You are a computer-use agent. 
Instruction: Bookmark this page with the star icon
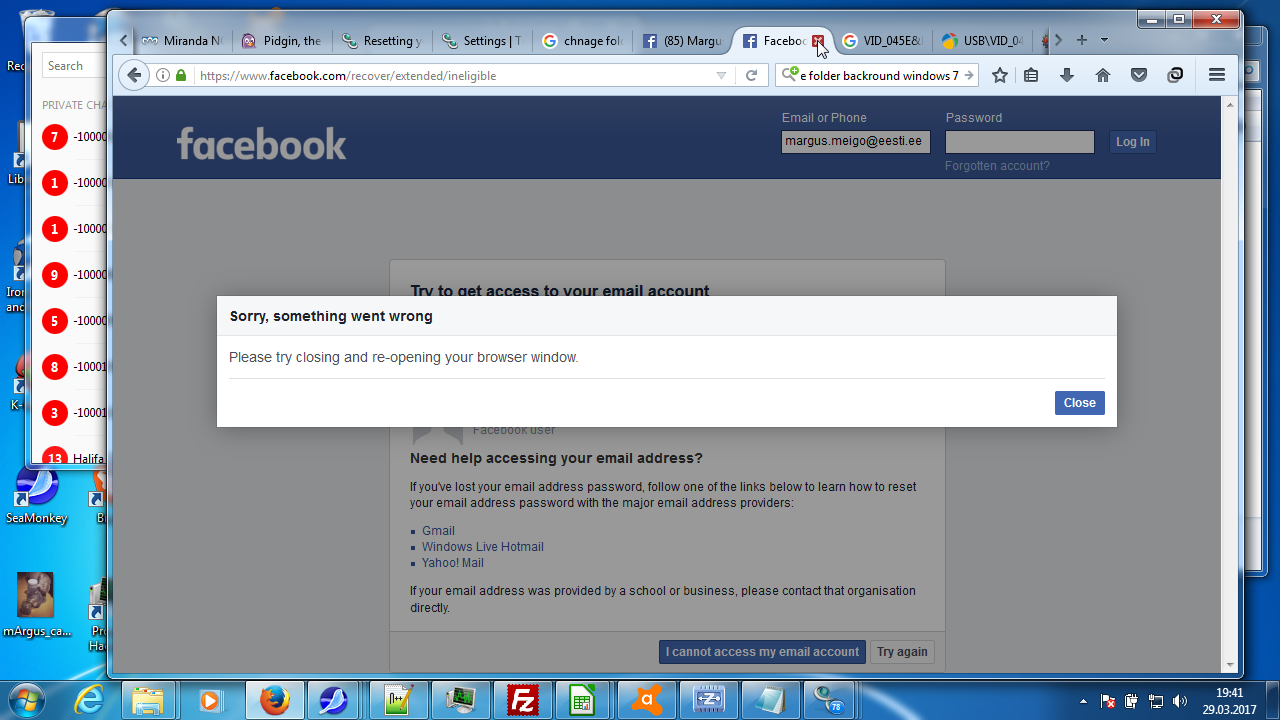[x=999, y=75]
